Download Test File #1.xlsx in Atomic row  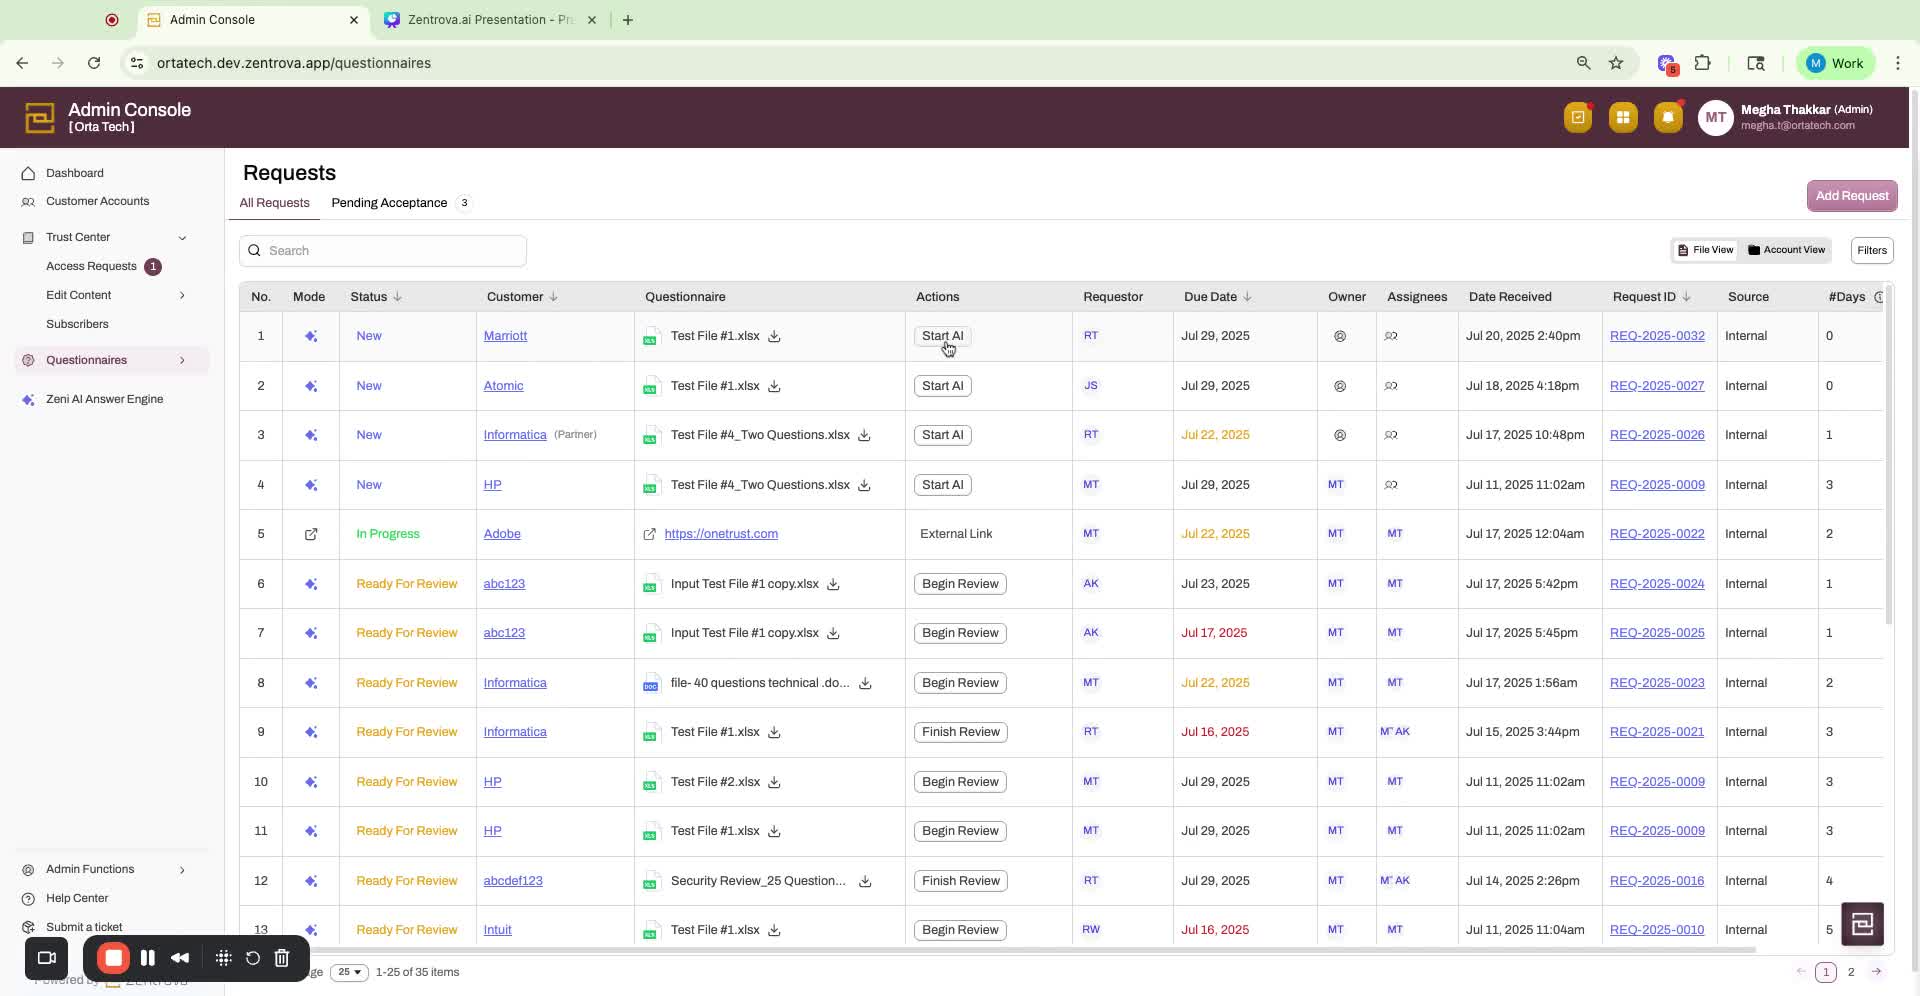[x=774, y=386]
